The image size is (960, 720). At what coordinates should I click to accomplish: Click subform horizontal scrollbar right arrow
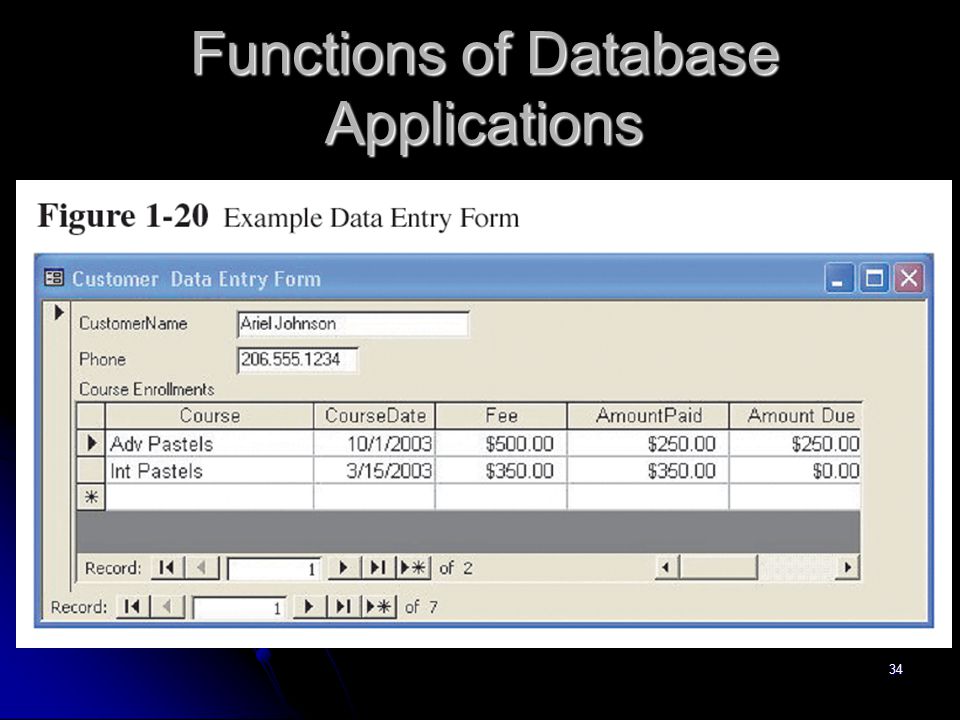pyautogui.click(x=847, y=568)
